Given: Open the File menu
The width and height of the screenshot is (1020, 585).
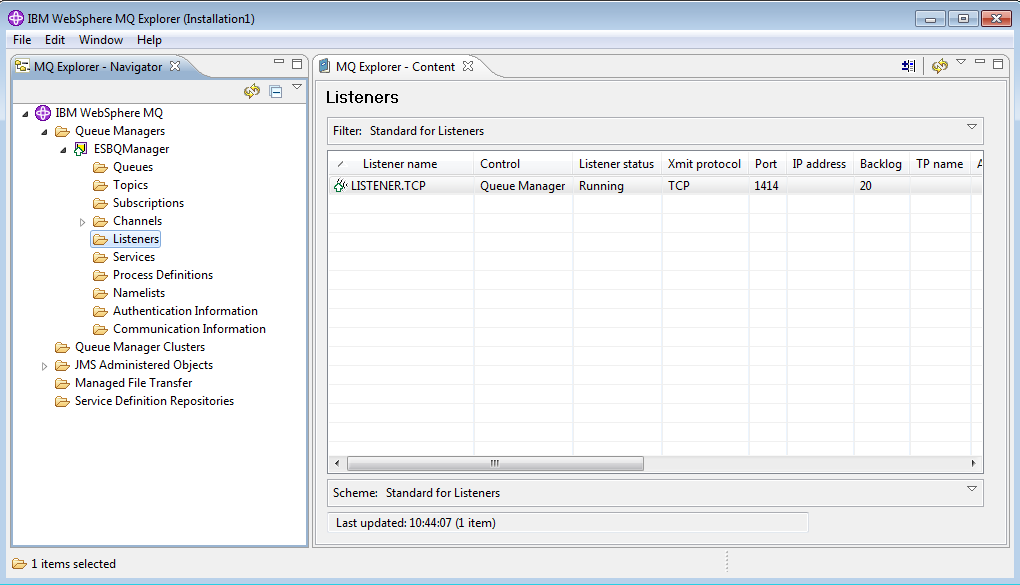Looking at the screenshot, I should (22, 40).
